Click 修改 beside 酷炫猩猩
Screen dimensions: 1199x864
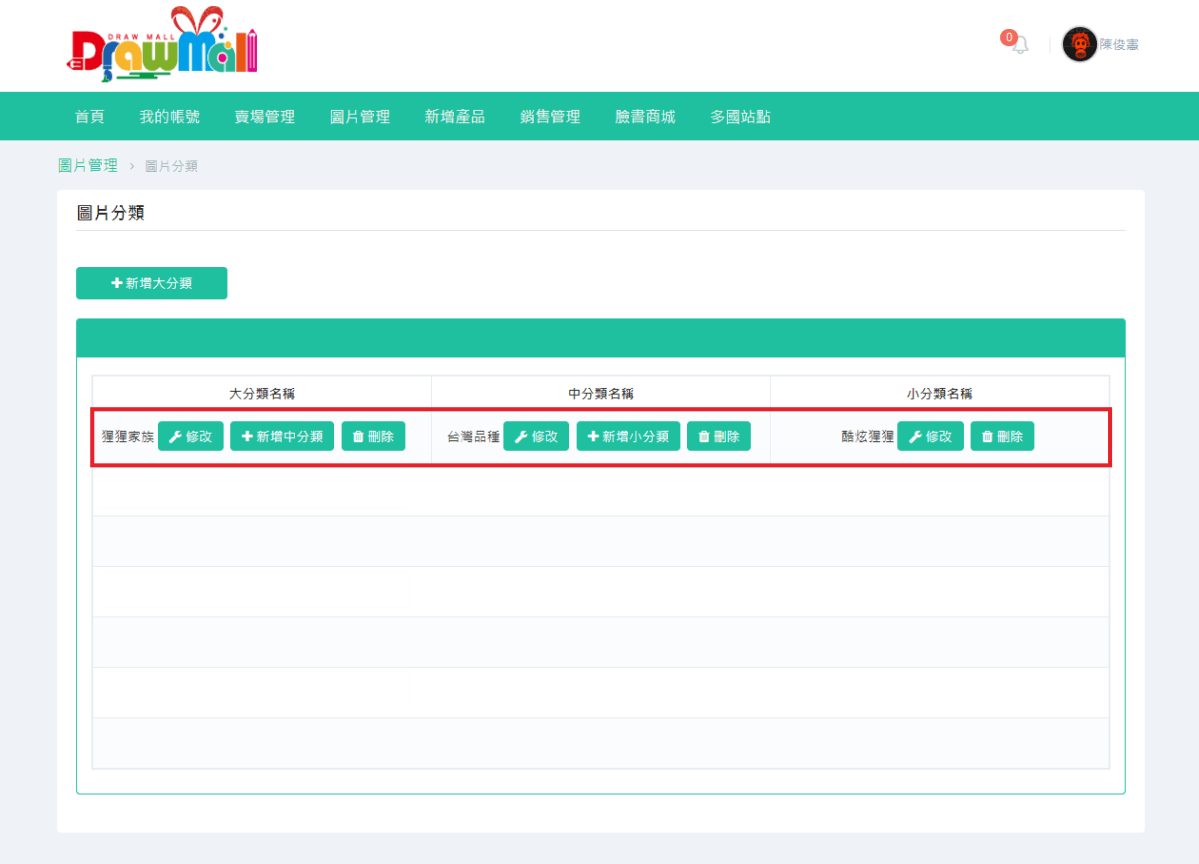point(930,437)
